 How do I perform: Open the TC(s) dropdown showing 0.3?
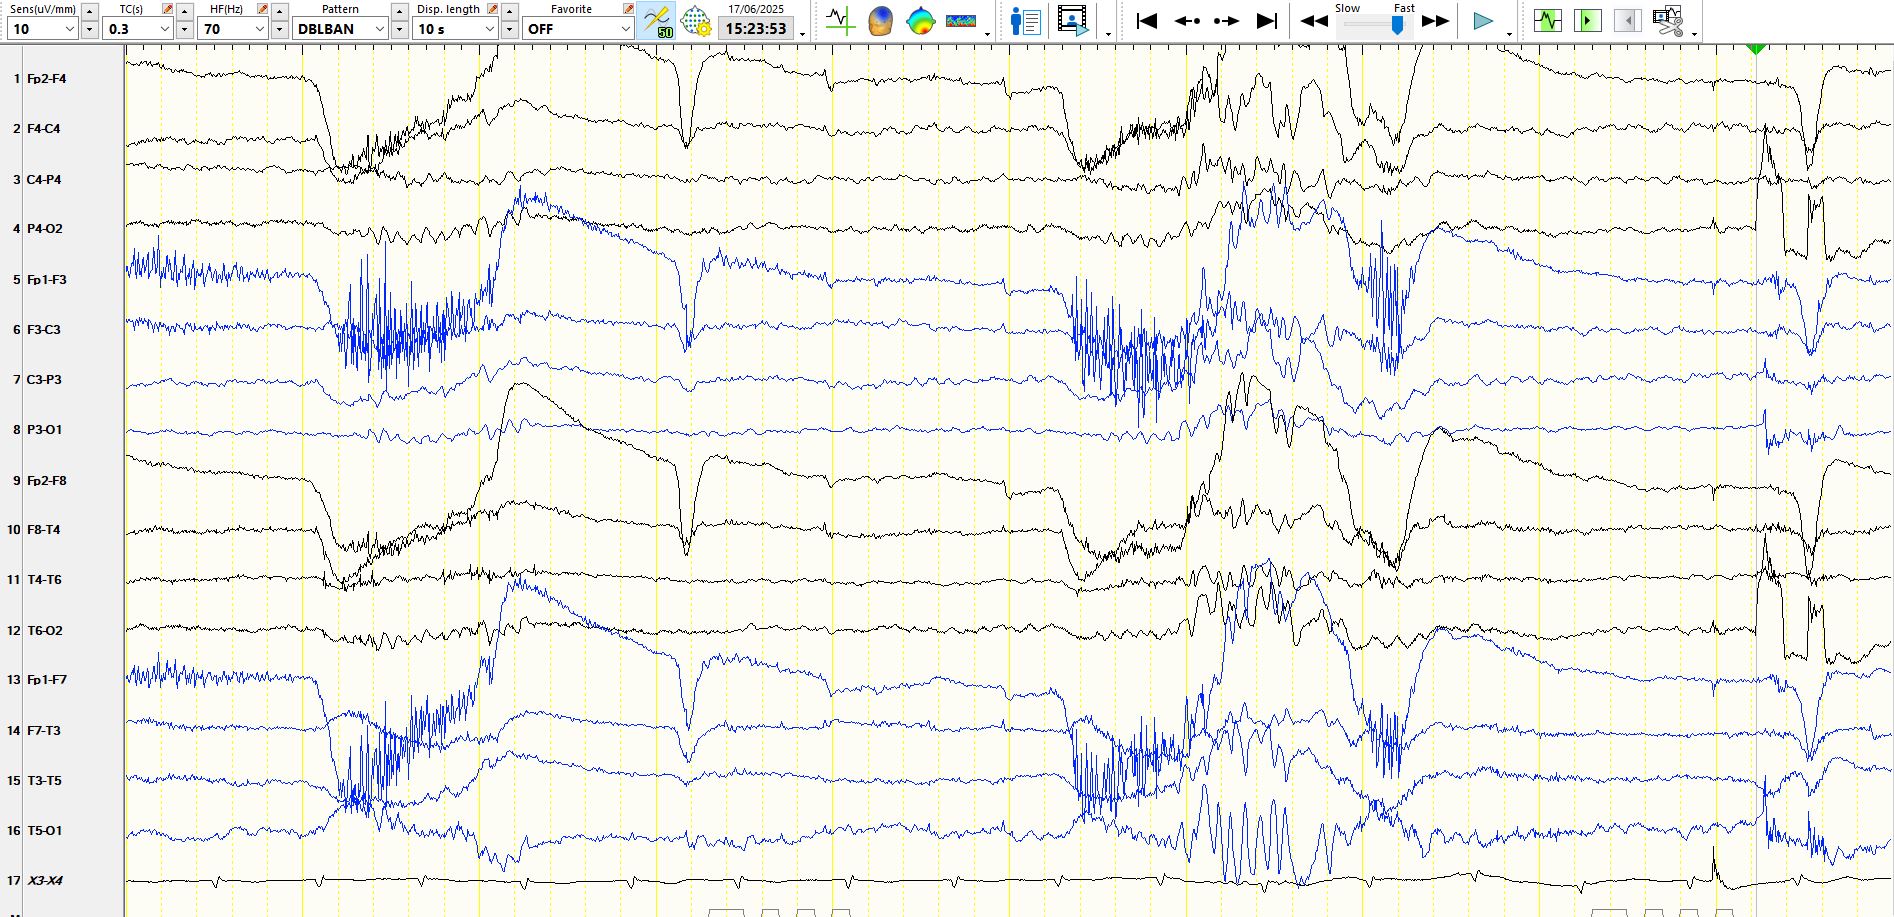(139, 29)
